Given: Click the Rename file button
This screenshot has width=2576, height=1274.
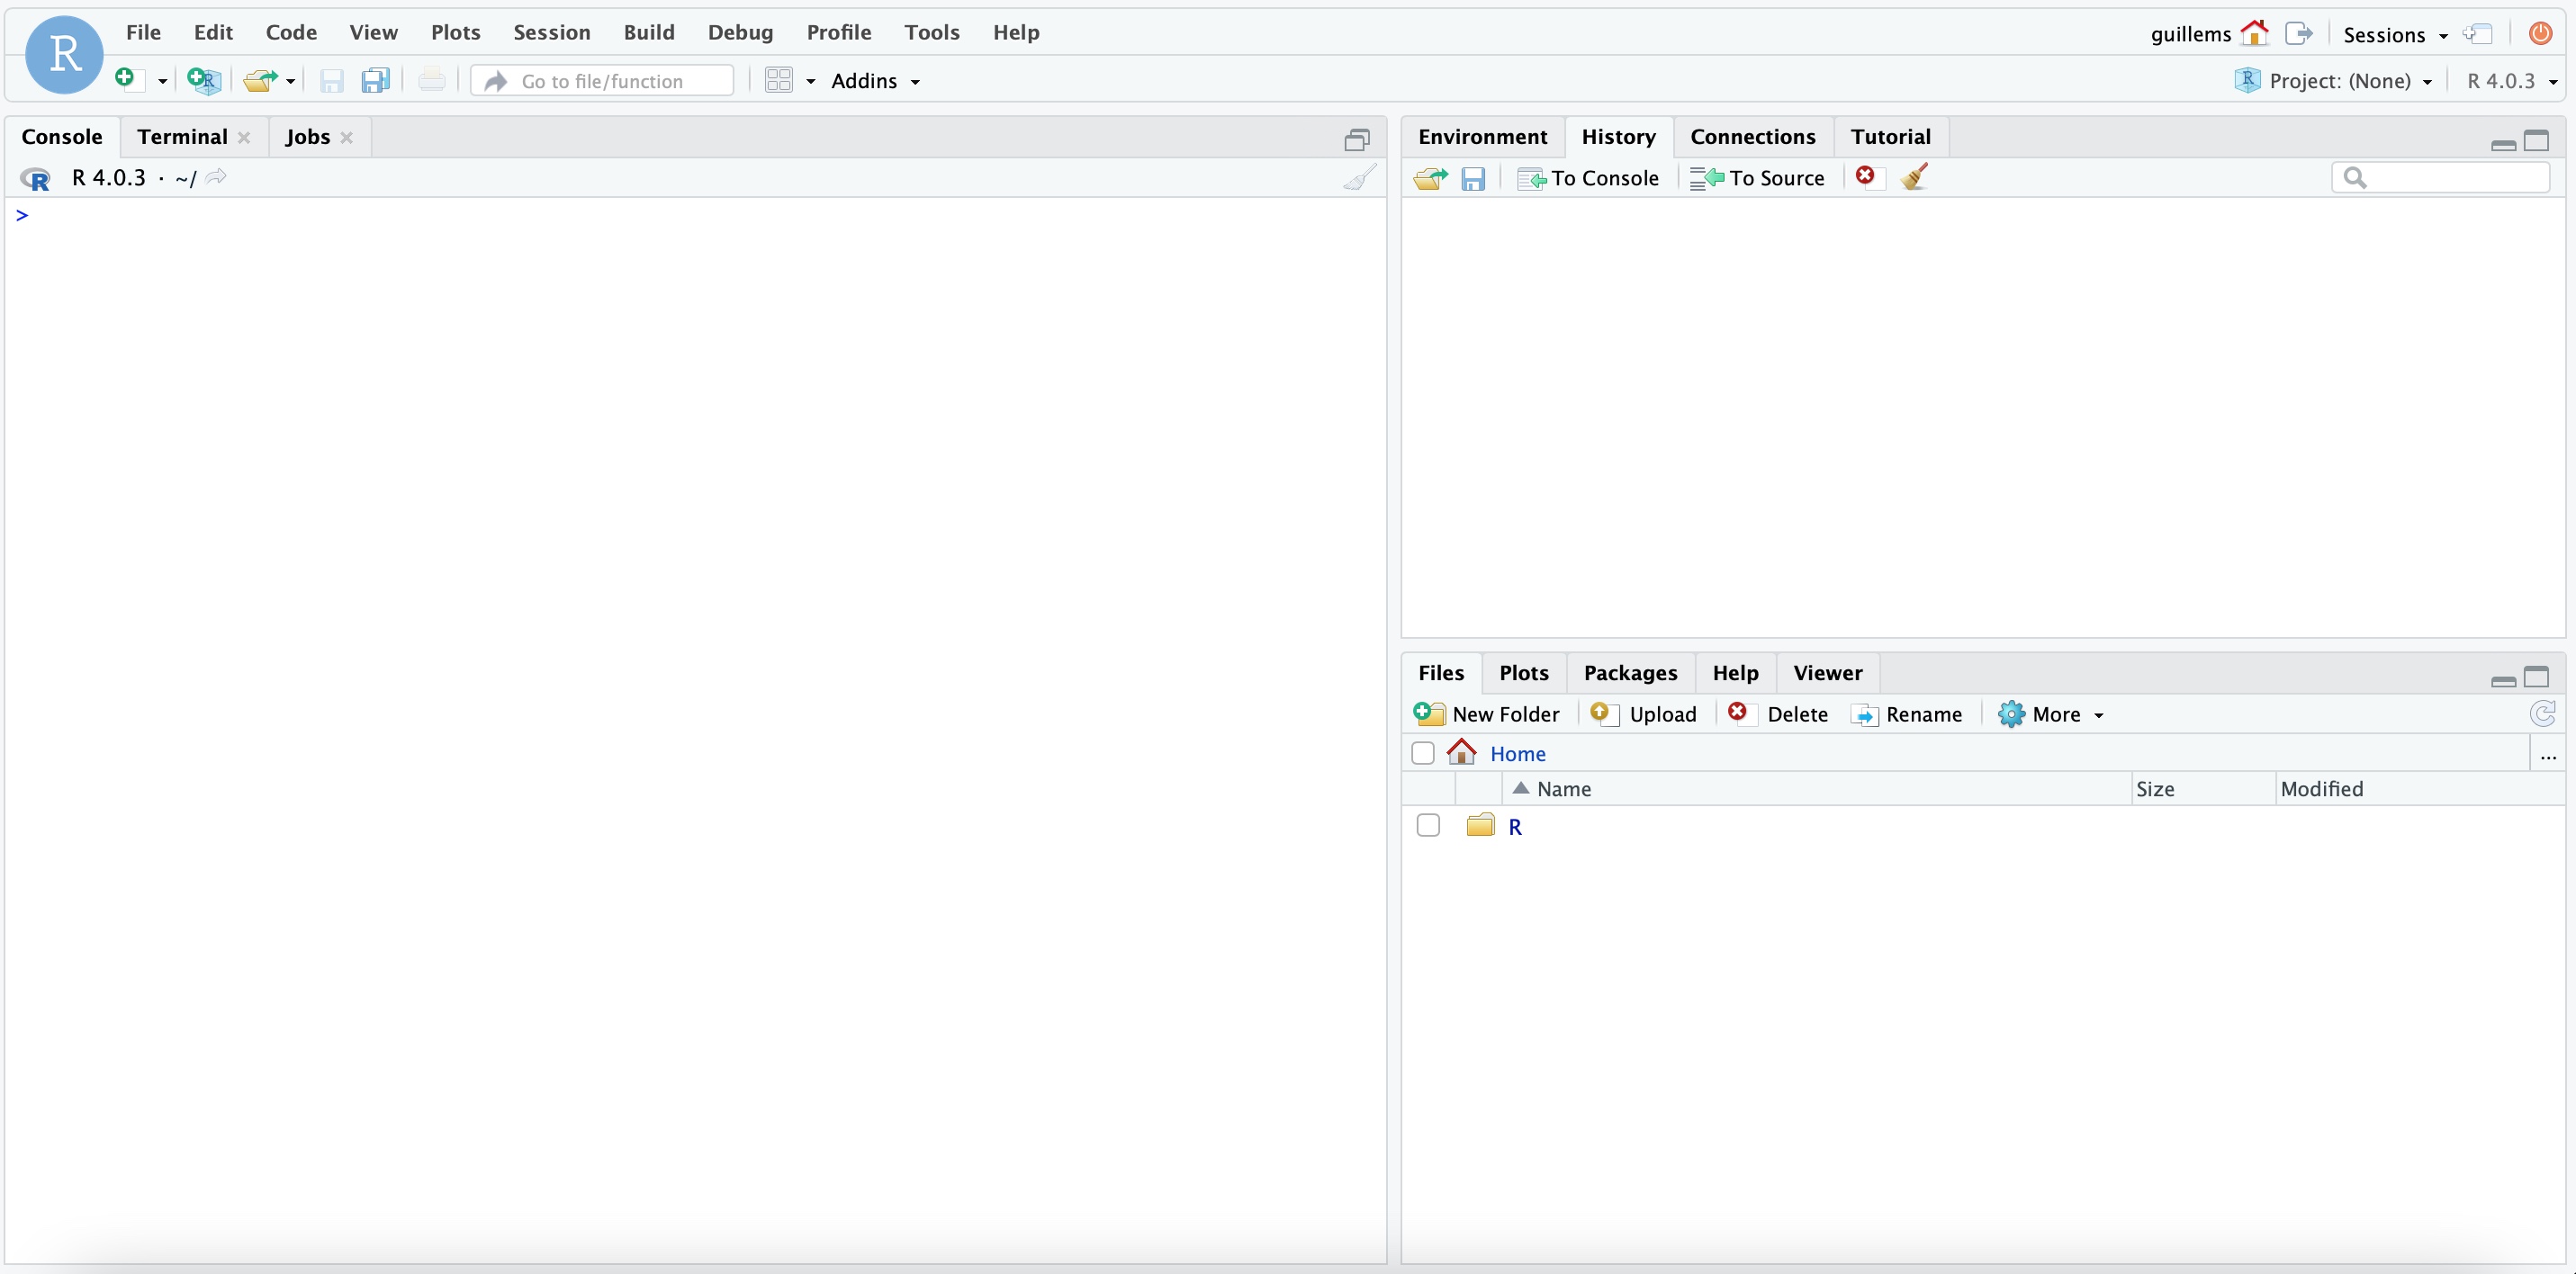Looking at the screenshot, I should click(1909, 714).
